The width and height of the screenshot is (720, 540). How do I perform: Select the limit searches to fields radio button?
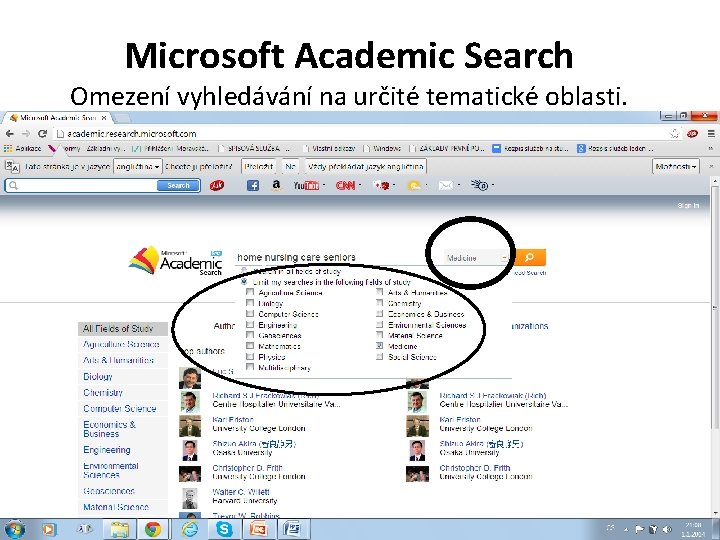tap(244, 281)
